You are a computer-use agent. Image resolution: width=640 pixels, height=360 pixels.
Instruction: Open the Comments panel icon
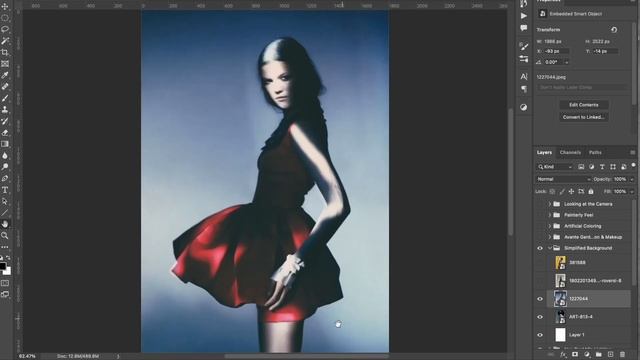pos(524,28)
